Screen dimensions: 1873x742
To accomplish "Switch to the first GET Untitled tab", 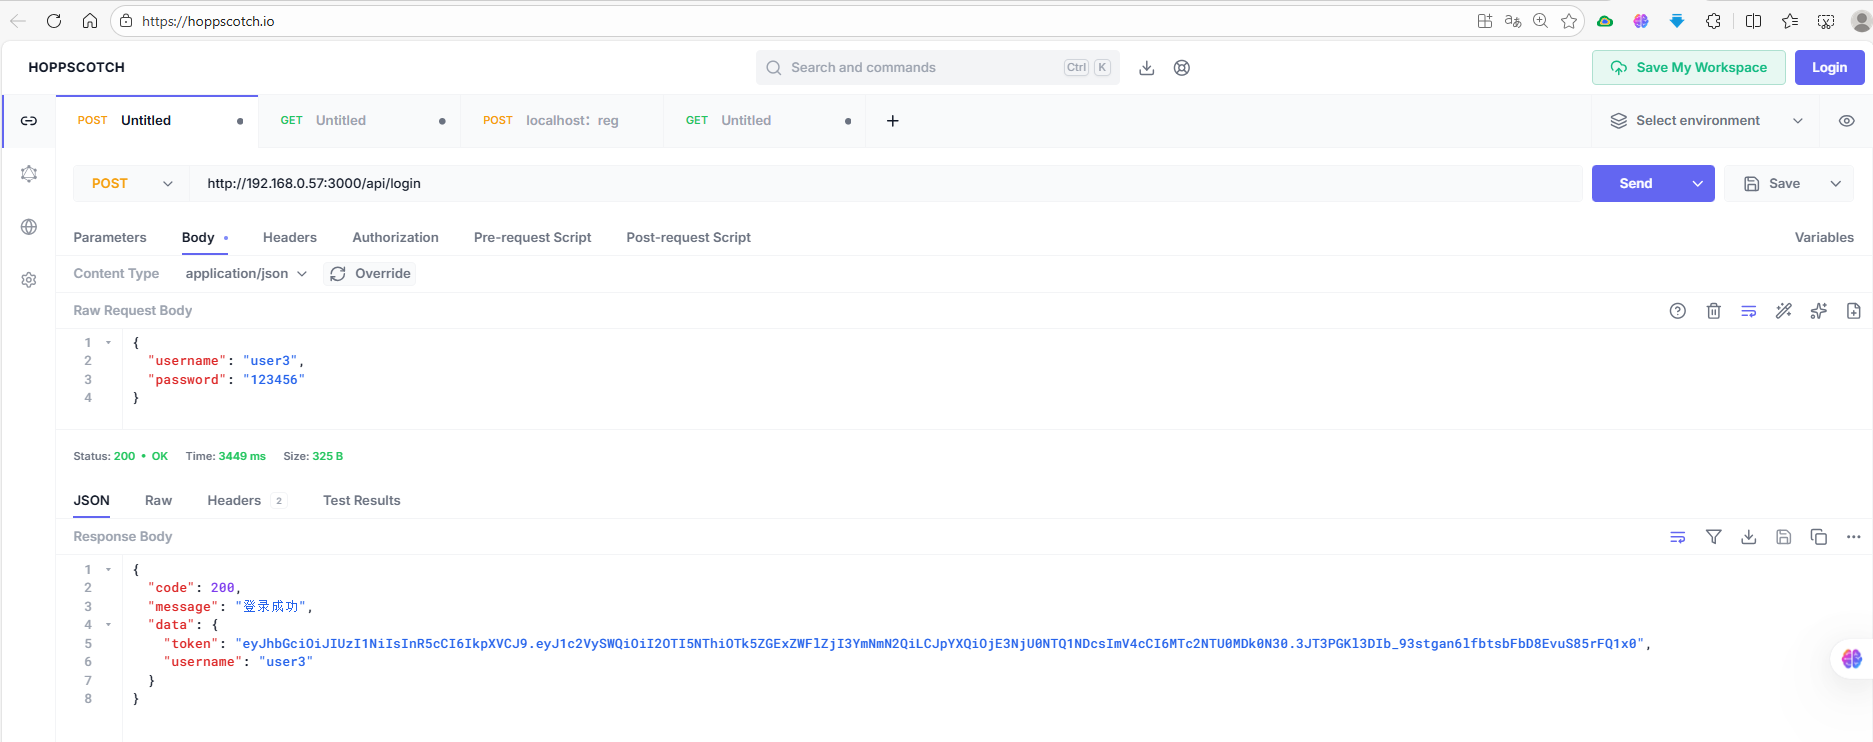I will pos(359,121).
